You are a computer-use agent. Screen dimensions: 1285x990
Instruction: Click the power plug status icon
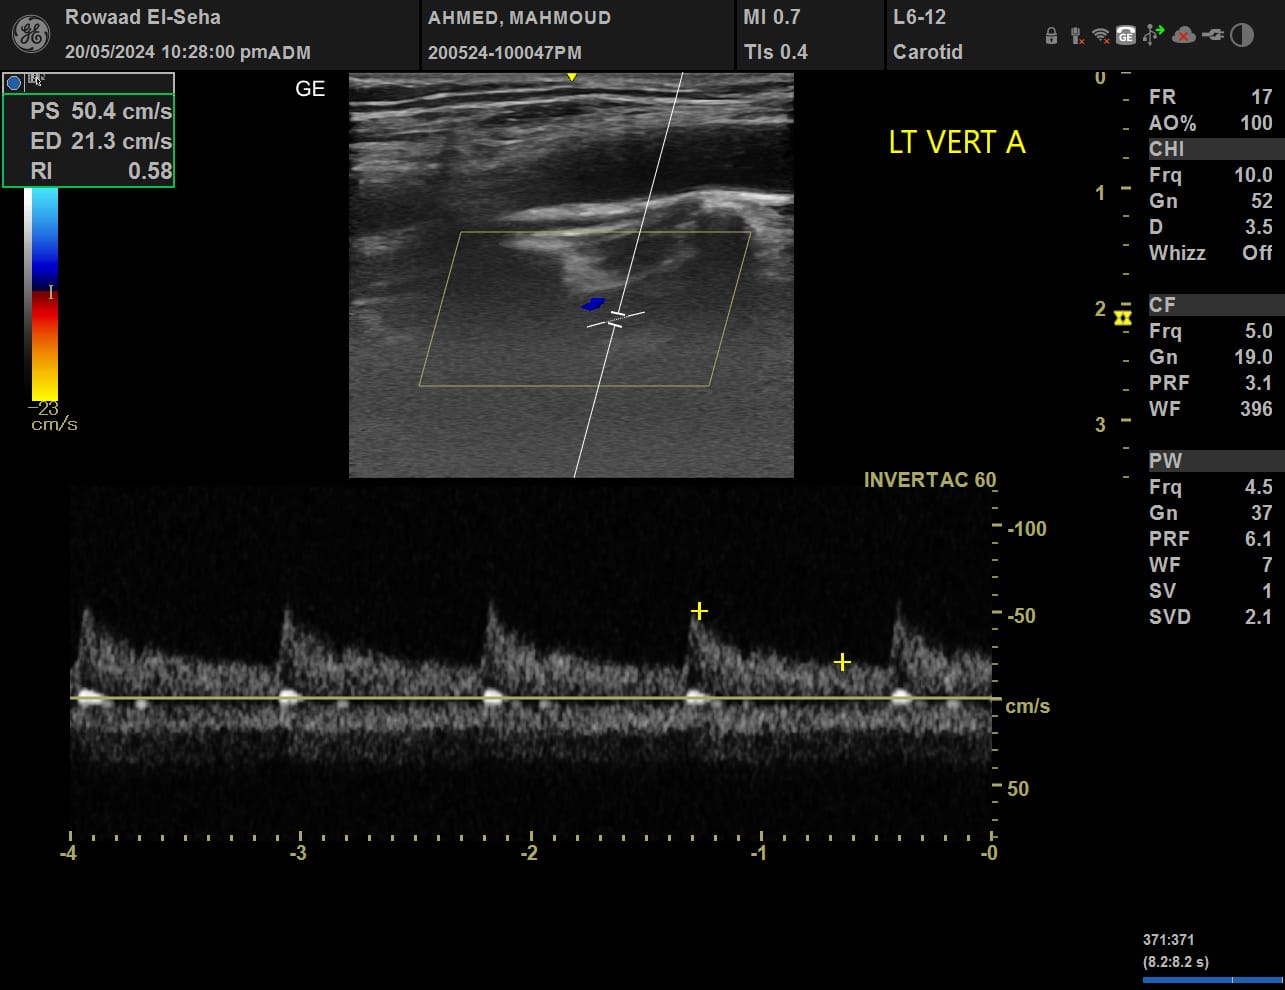pos(1213,35)
